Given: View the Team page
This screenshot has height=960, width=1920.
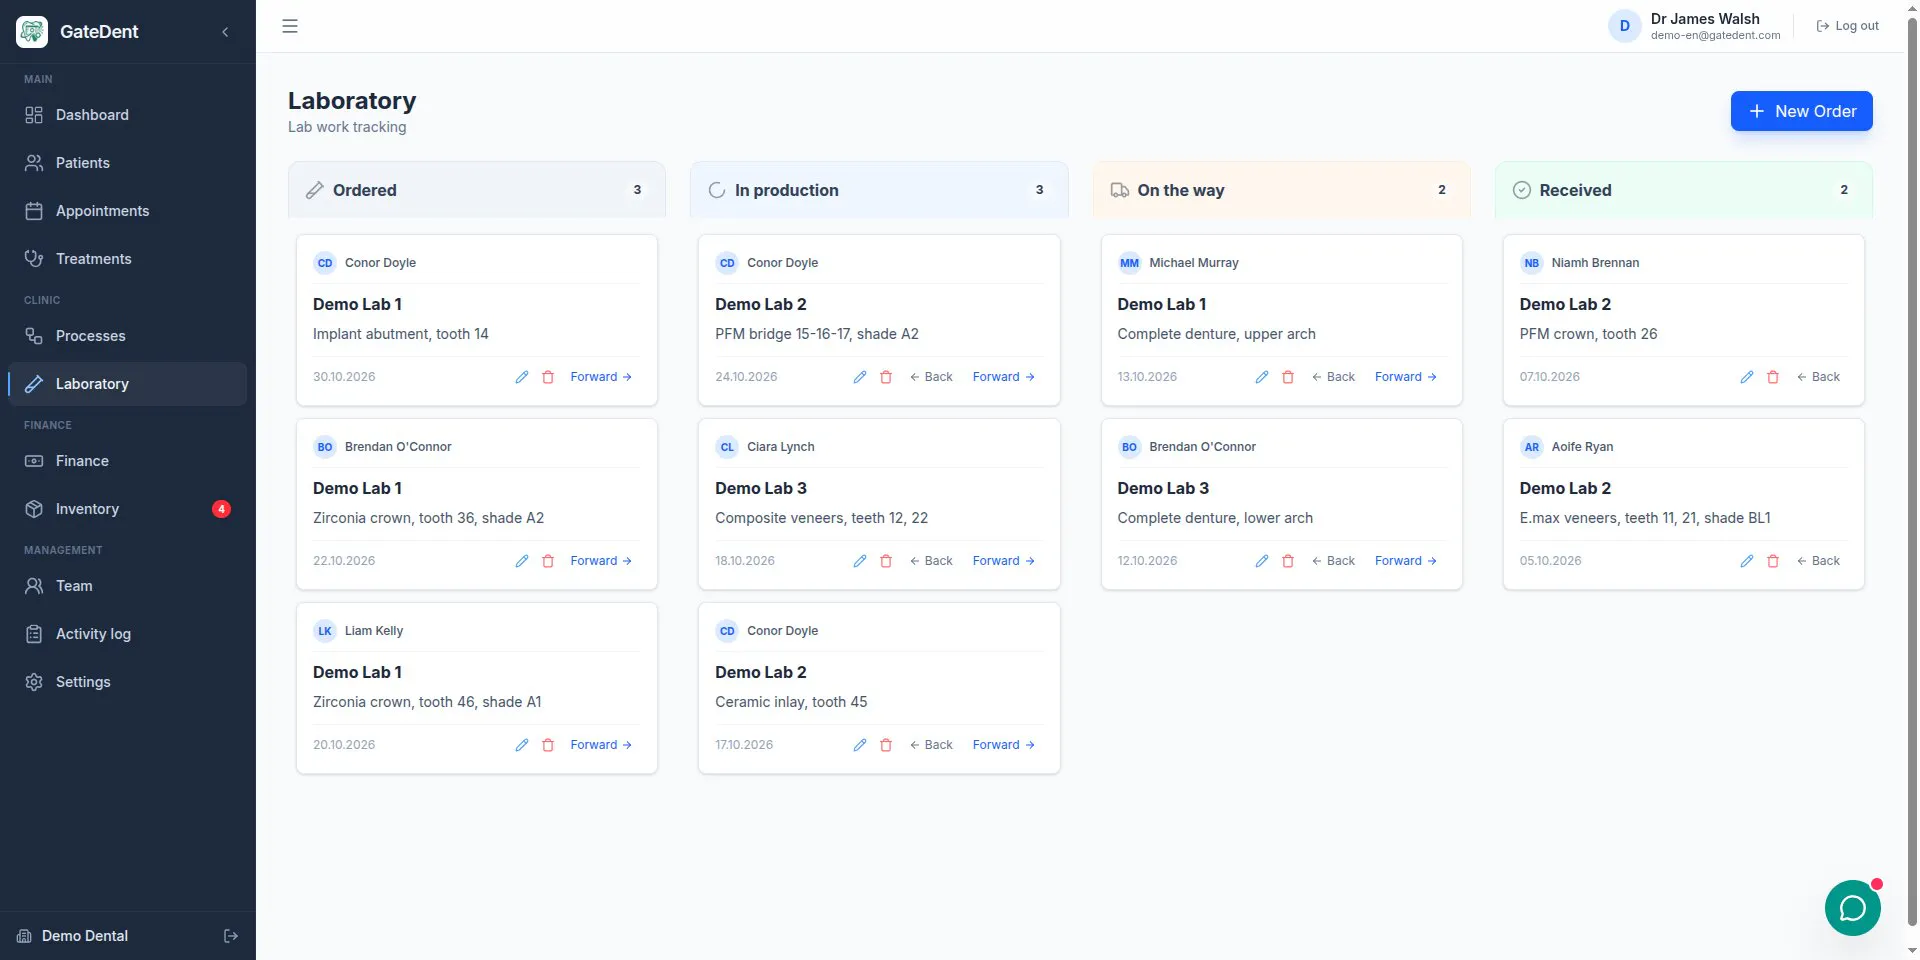Looking at the screenshot, I should [128, 586].
